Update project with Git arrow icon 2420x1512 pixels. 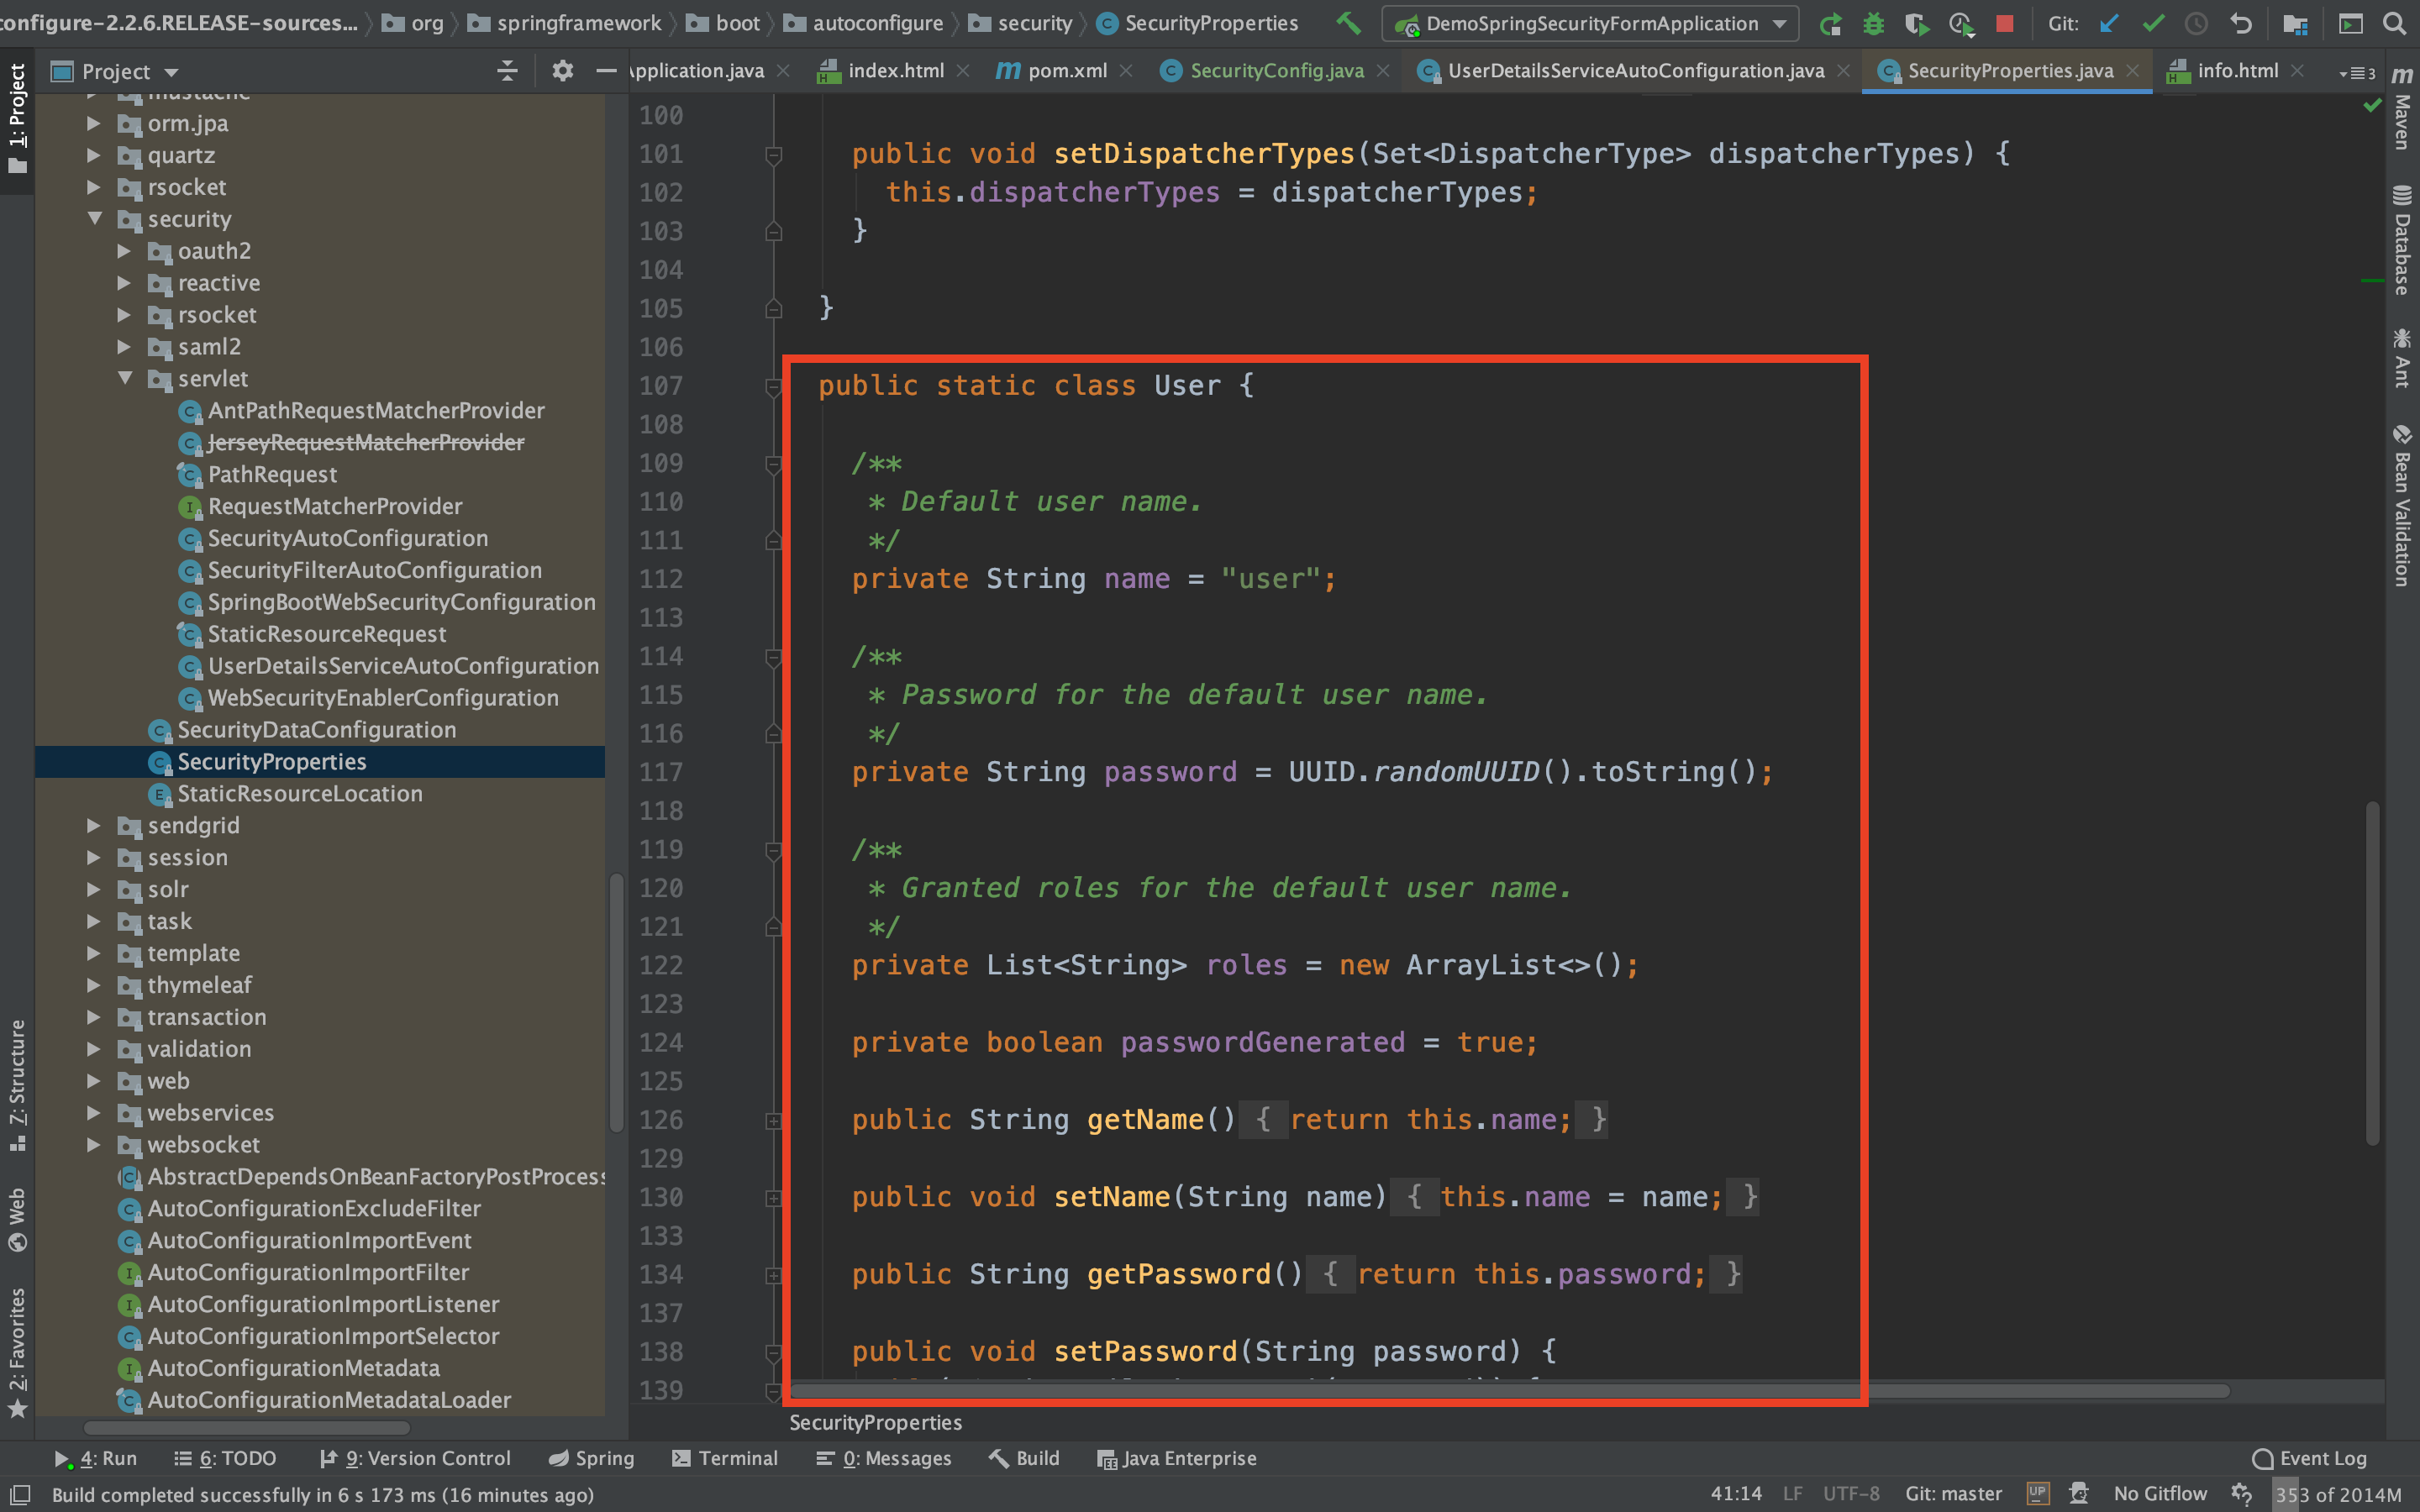pos(2109,24)
